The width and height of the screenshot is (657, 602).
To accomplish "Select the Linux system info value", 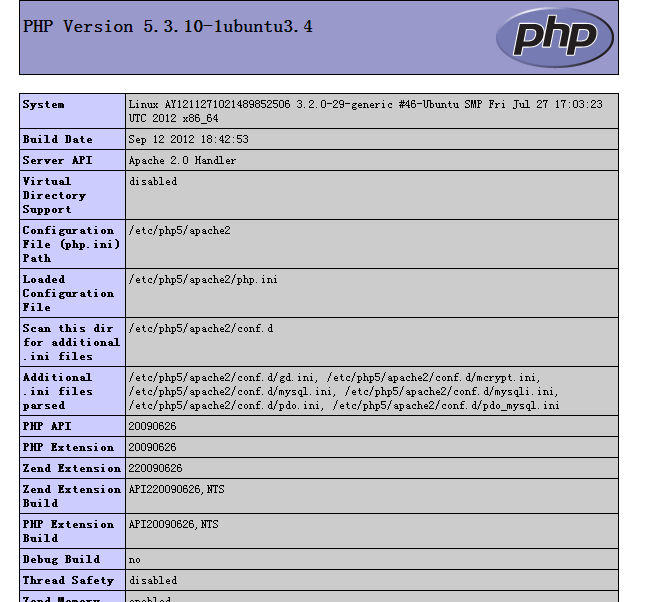I will pos(365,111).
